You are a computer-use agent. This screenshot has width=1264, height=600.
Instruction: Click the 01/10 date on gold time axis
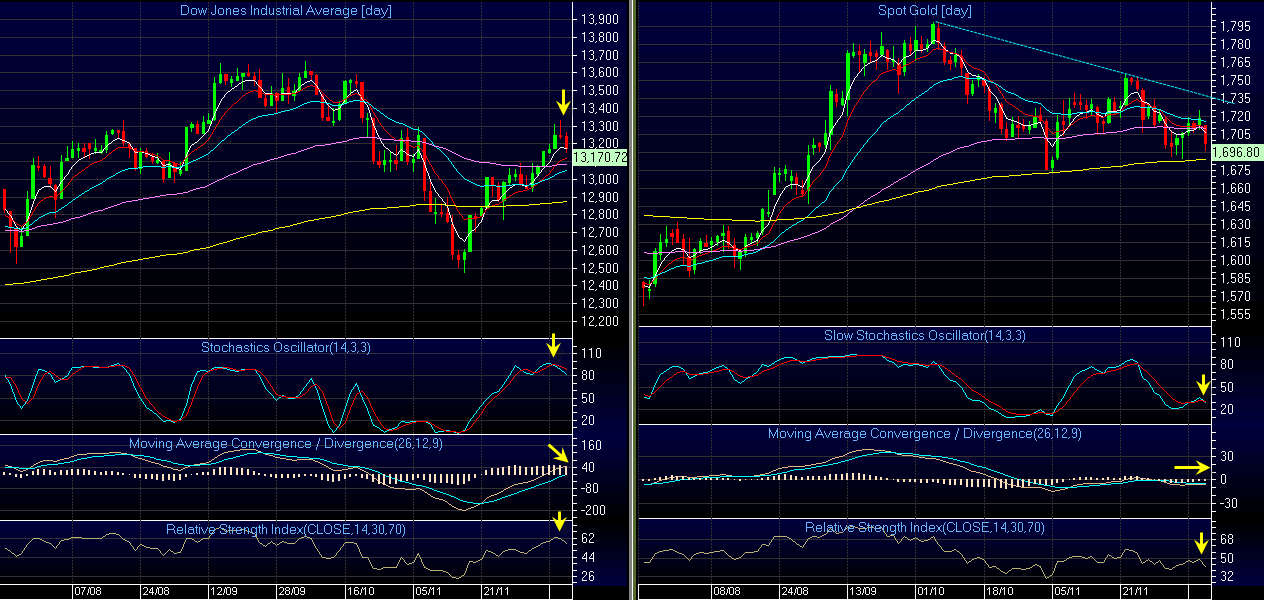point(930,591)
